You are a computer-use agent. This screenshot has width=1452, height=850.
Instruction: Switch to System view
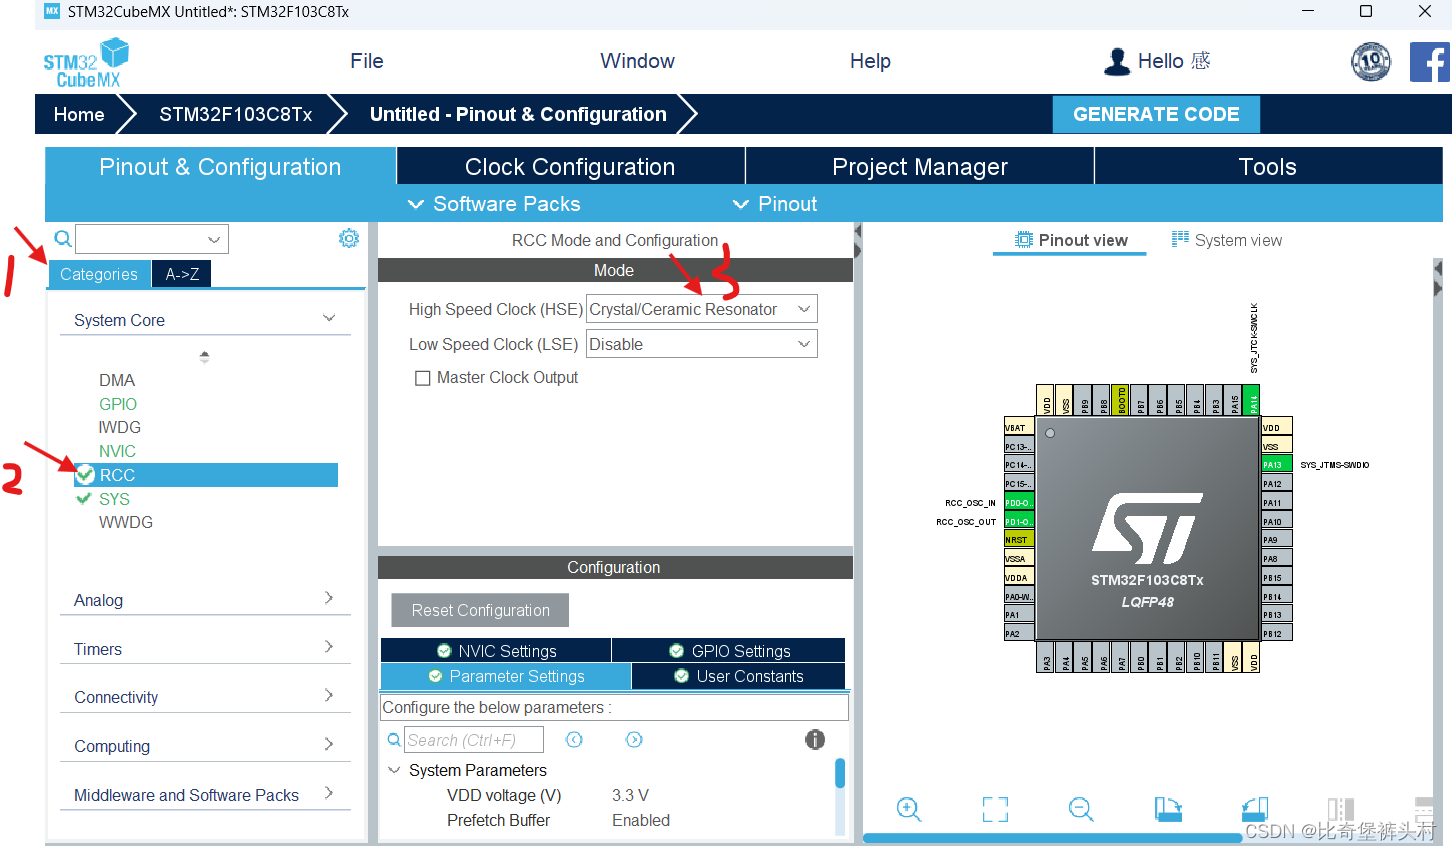coord(1226,240)
